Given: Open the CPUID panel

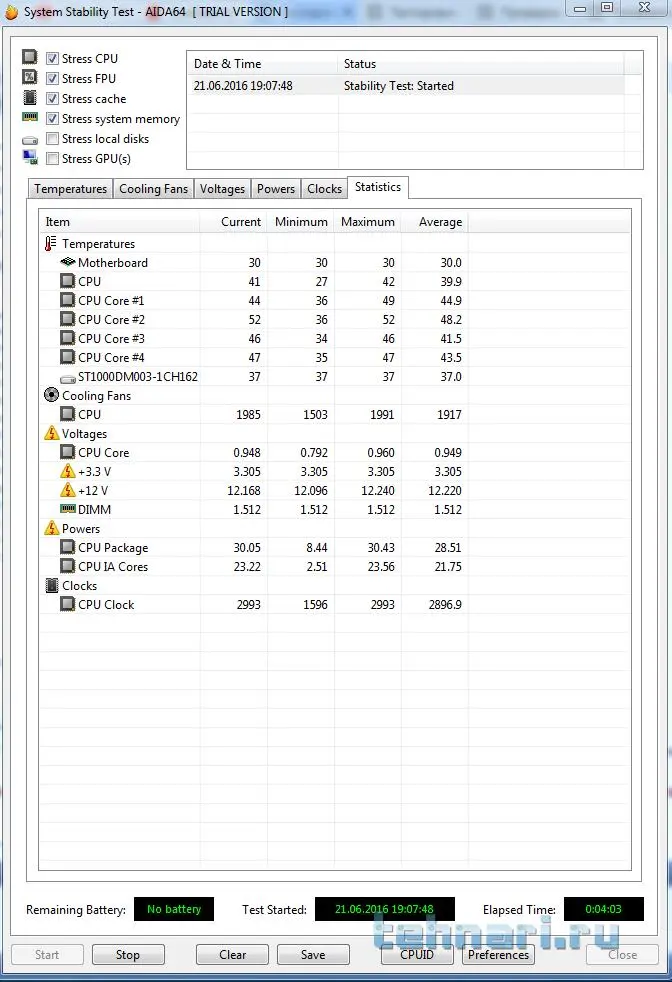Looking at the screenshot, I should [x=417, y=954].
